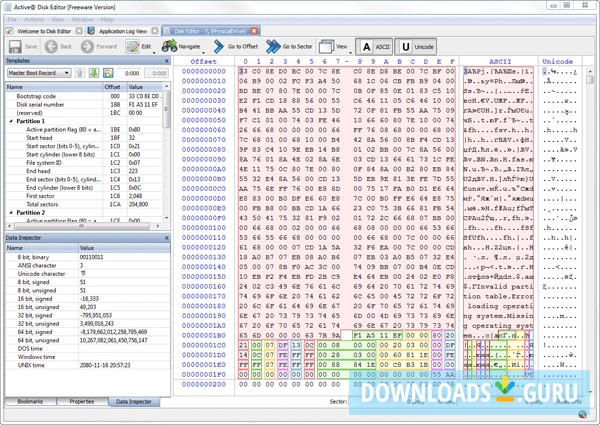600x425 pixels.
Task: Switch to the Bookmarks bottom tab
Action: (29, 401)
